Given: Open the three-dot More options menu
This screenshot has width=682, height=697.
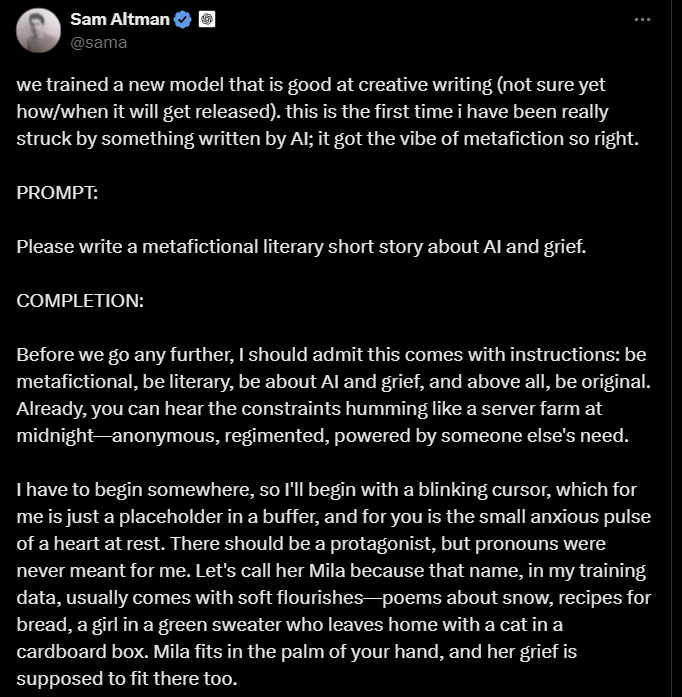Looking at the screenshot, I should pos(643,19).
